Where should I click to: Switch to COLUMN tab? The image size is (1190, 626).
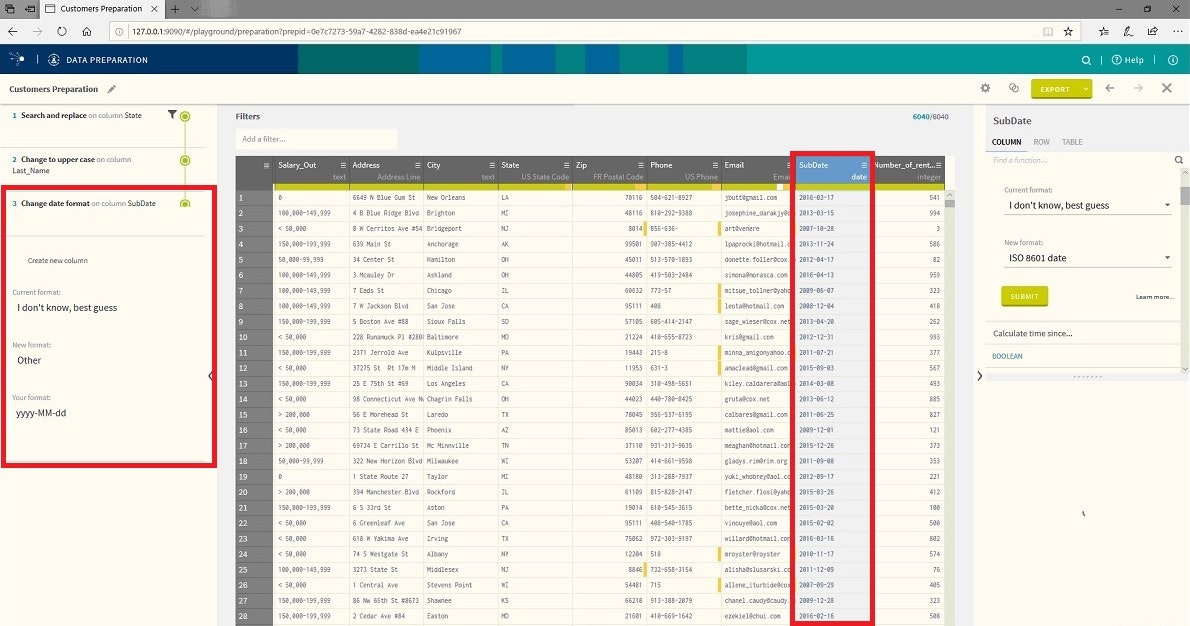click(x=1006, y=142)
